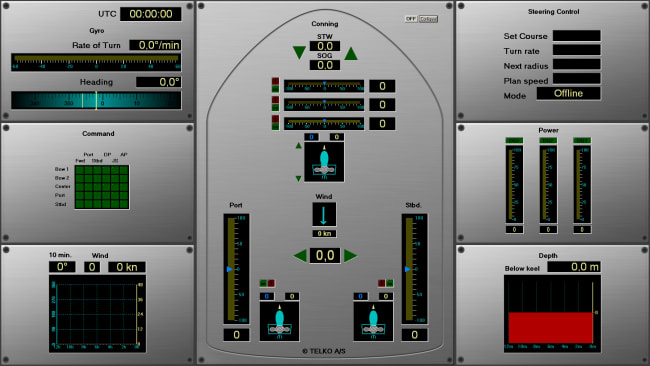Click the Heading 0,0° readout
650x366 pixels.
click(158, 82)
